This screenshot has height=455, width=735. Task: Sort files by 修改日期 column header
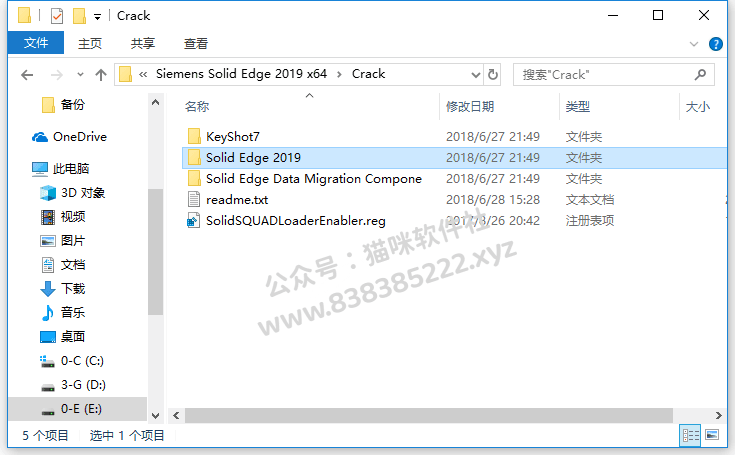click(470, 107)
